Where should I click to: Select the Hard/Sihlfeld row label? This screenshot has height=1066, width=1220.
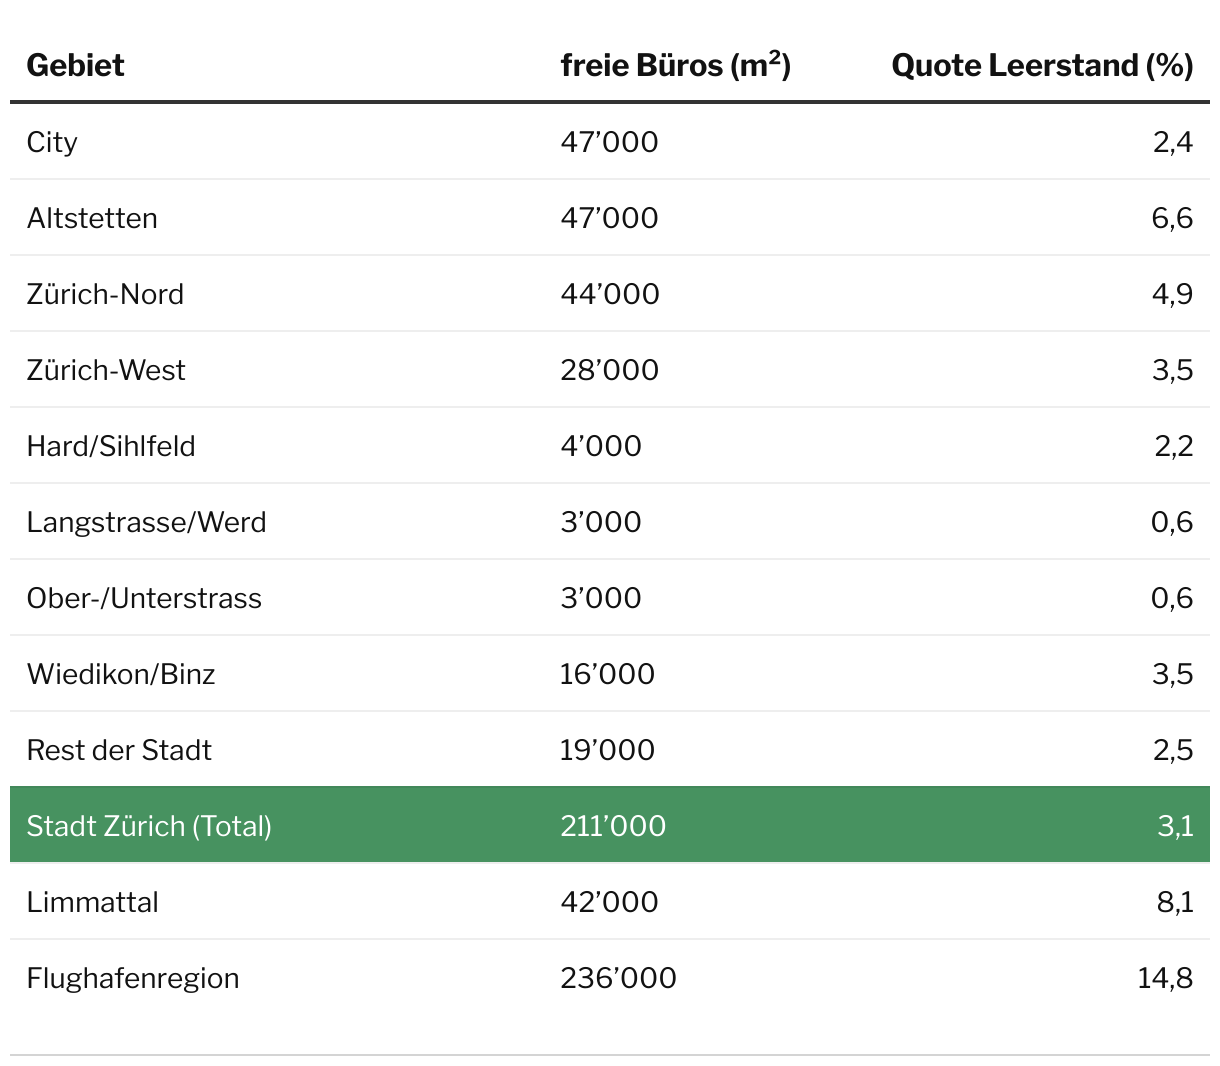click(x=111, y=446)
